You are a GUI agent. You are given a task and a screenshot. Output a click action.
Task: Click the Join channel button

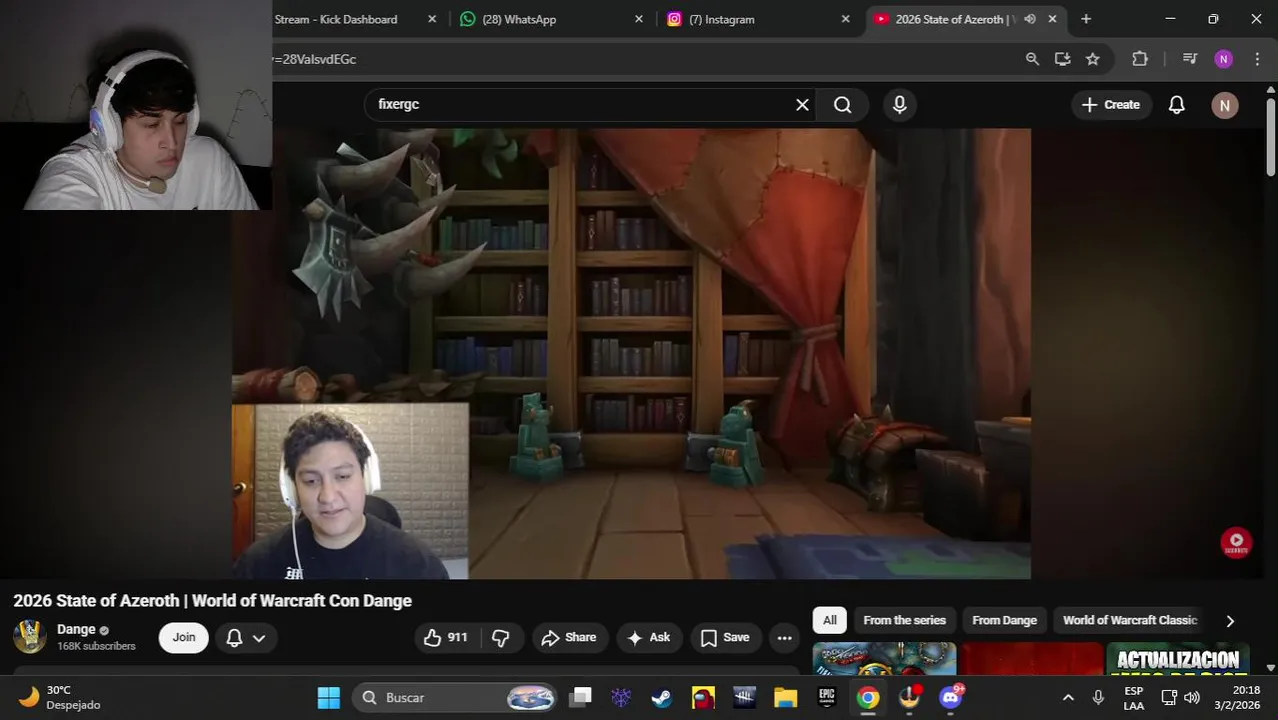click(183, 637)
